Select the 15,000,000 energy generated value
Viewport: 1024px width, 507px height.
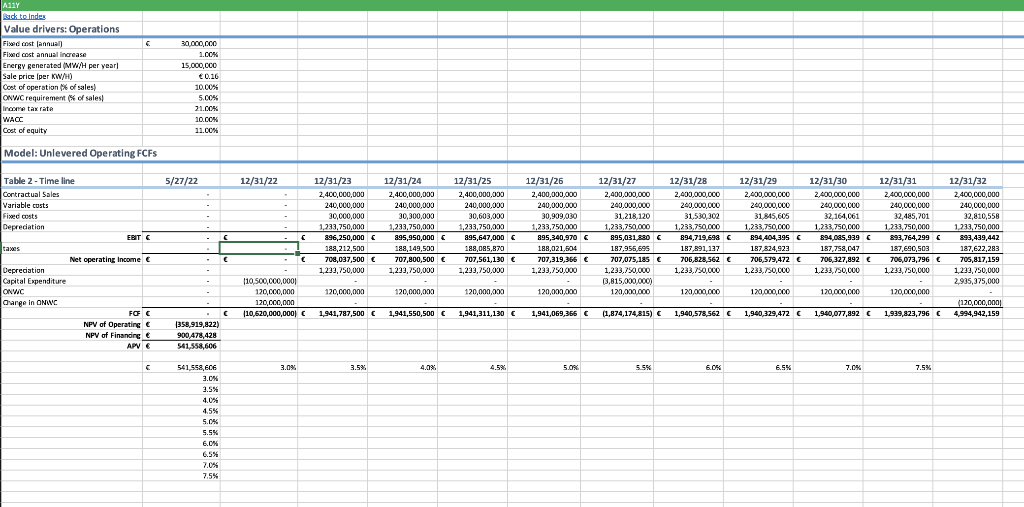pos(199,66)
